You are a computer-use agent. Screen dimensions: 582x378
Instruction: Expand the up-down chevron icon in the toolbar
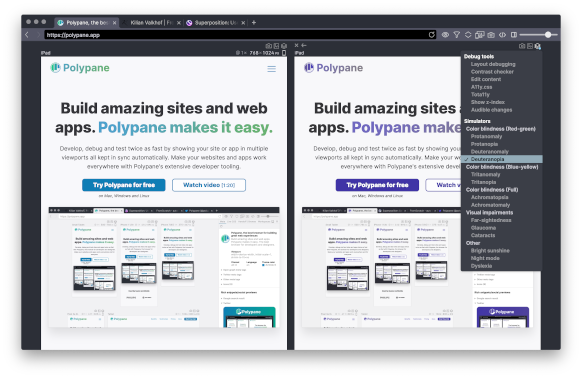click(468, 35)
